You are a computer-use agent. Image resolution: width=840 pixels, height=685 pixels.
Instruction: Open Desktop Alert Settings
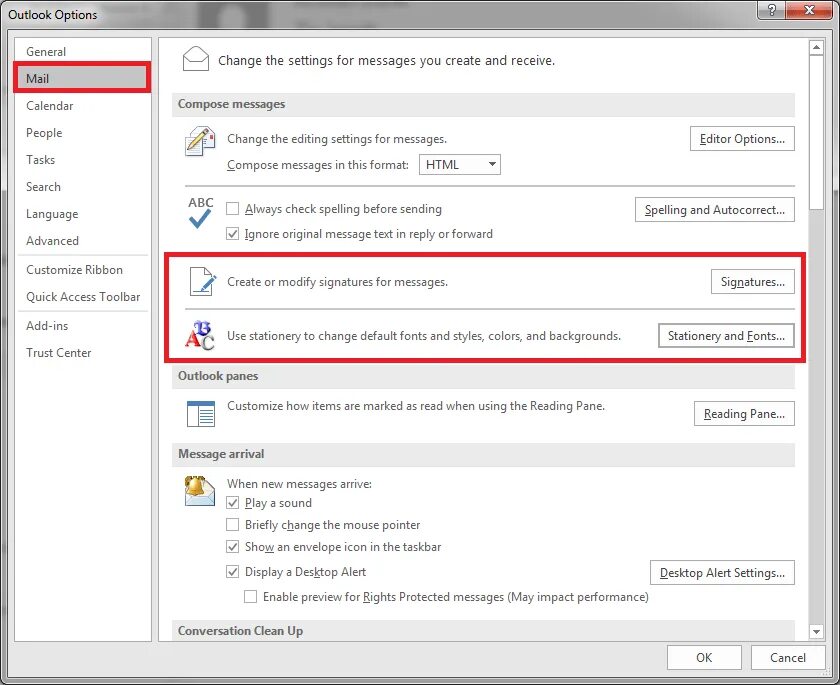pos(722,573)
